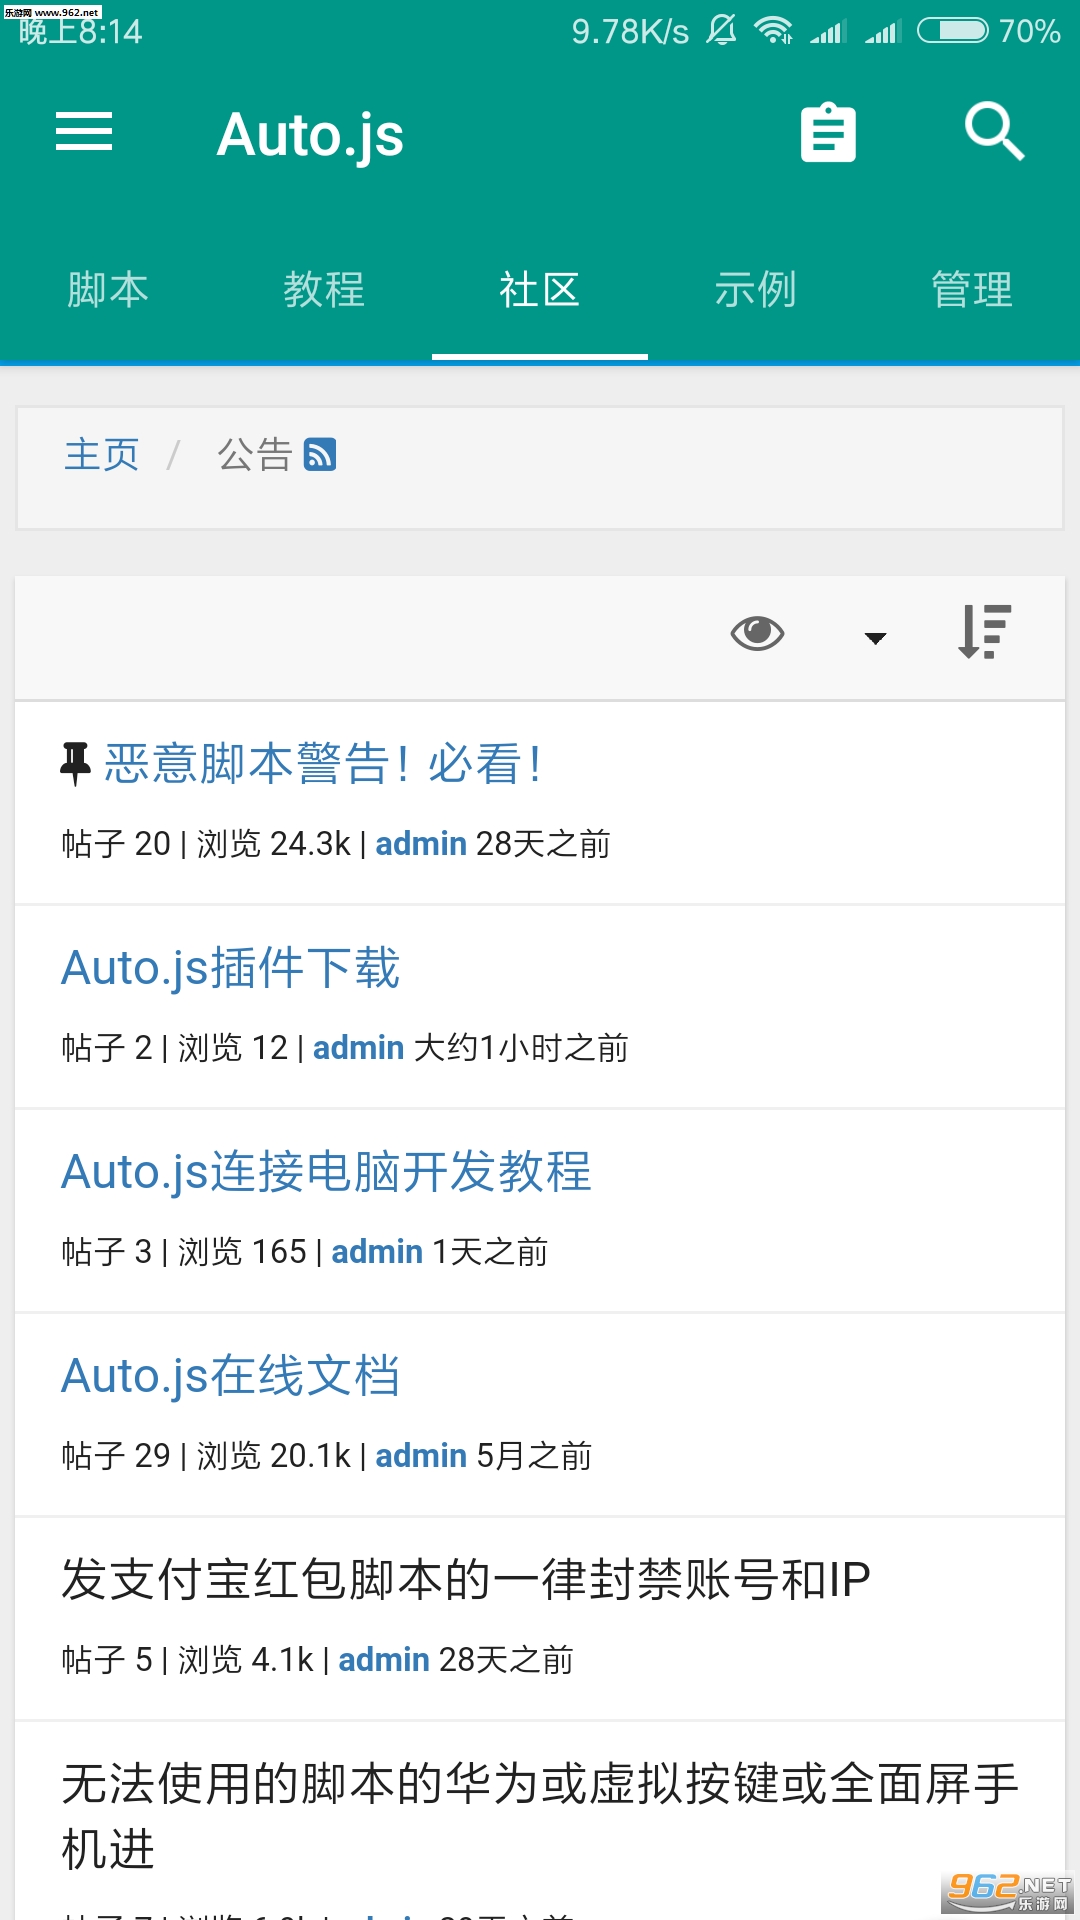Screen dimensions: 1080x1920
Task: Go to 主页 breadcrumb link
Action: 102,455
